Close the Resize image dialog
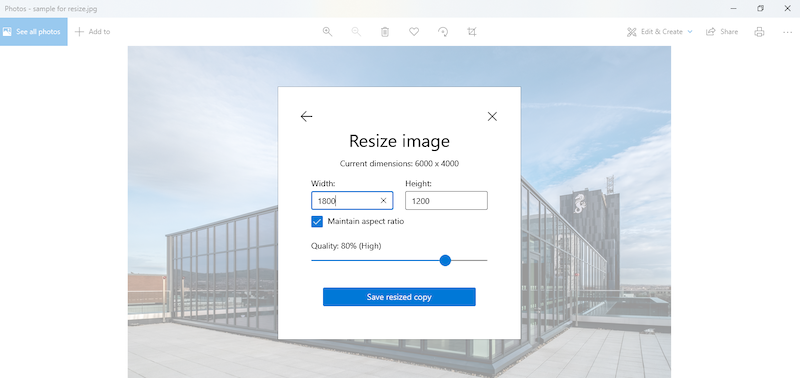 [492, 116]
